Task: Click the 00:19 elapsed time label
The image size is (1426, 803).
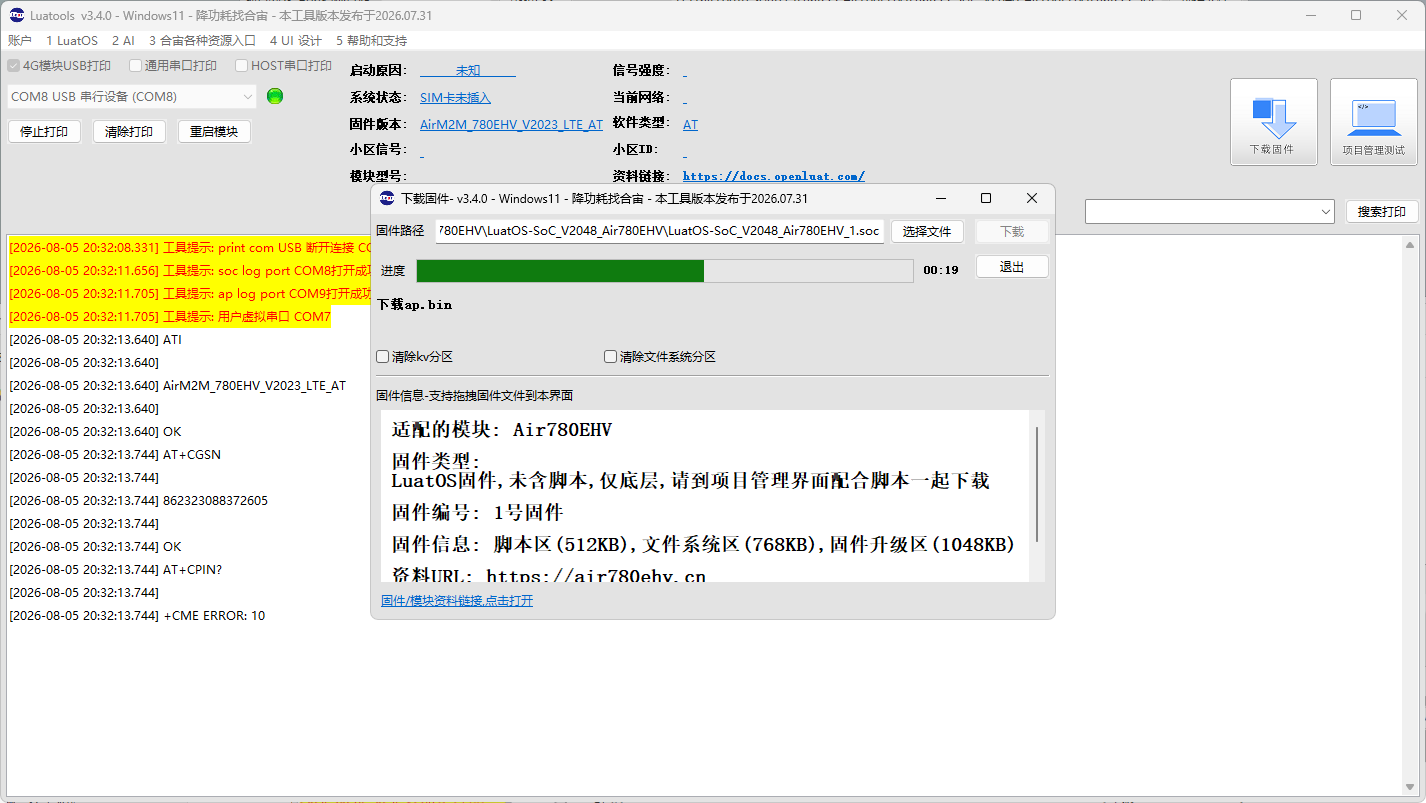Action: coord(941,270)
